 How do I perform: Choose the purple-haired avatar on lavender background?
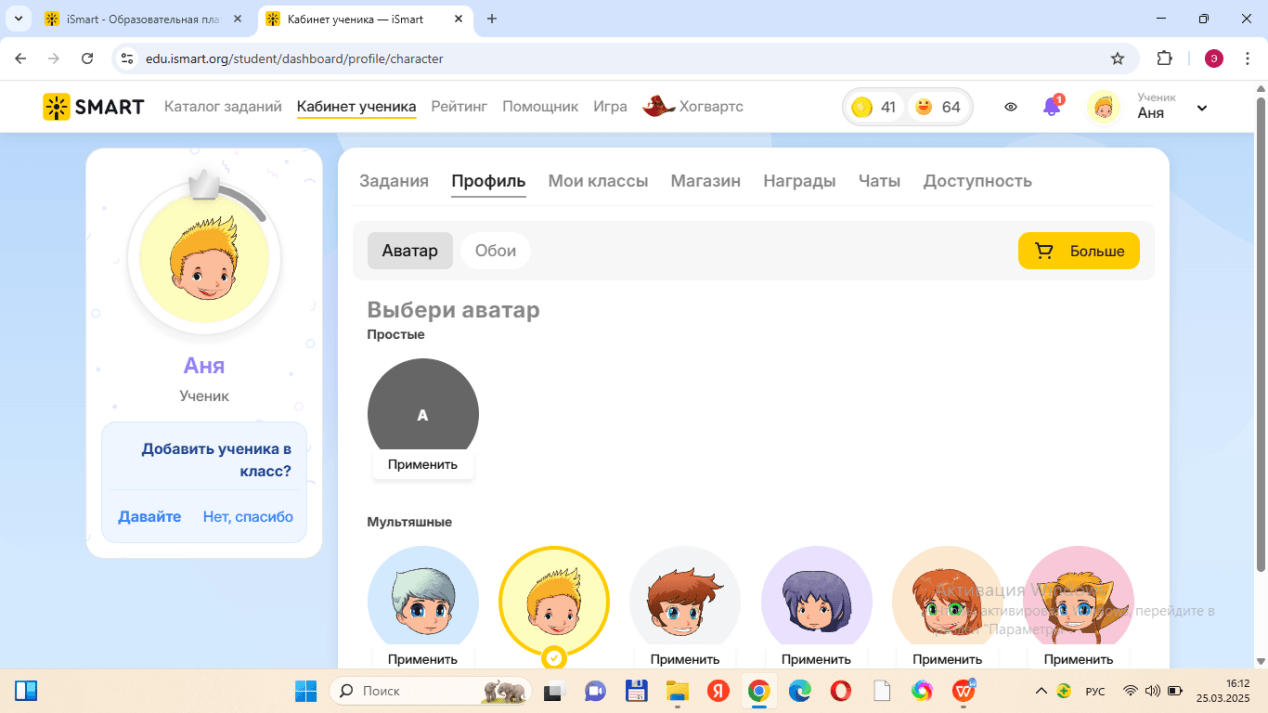tap(816, 600)
